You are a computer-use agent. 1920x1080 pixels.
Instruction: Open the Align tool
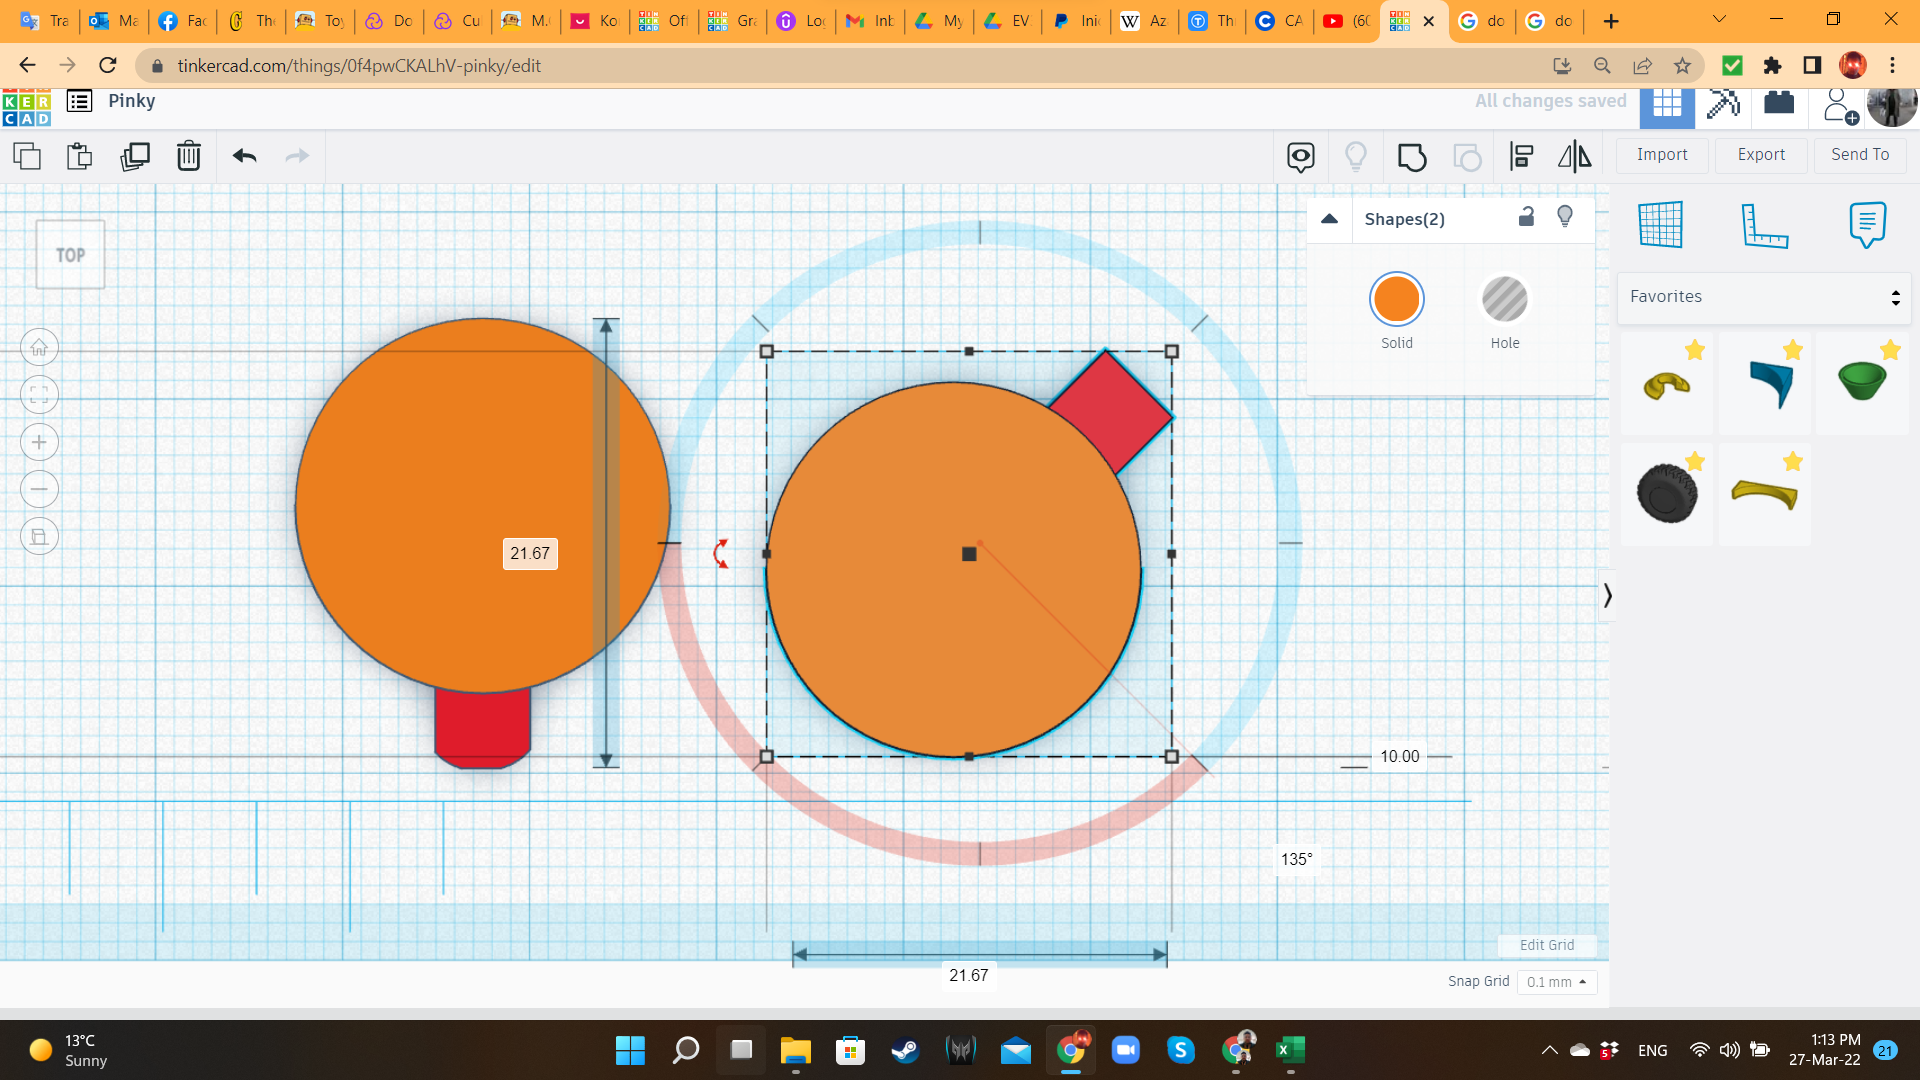click(x=1521, y=157)
